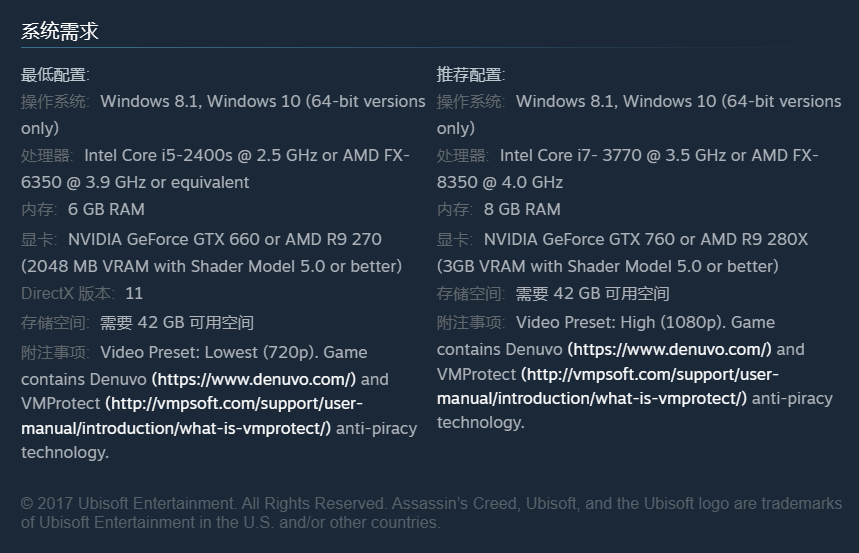This screenshot has width=859, height=553.
Task: Click the 8 GB RAM memory entry
Action: (x=522, y=210)
